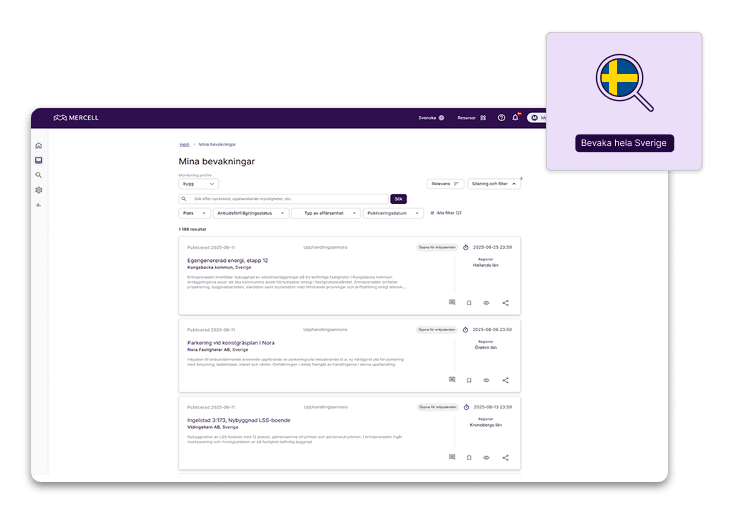734x514 pixels.
Task: Click the 1 188 resultat count text
Action: point(192,229)
